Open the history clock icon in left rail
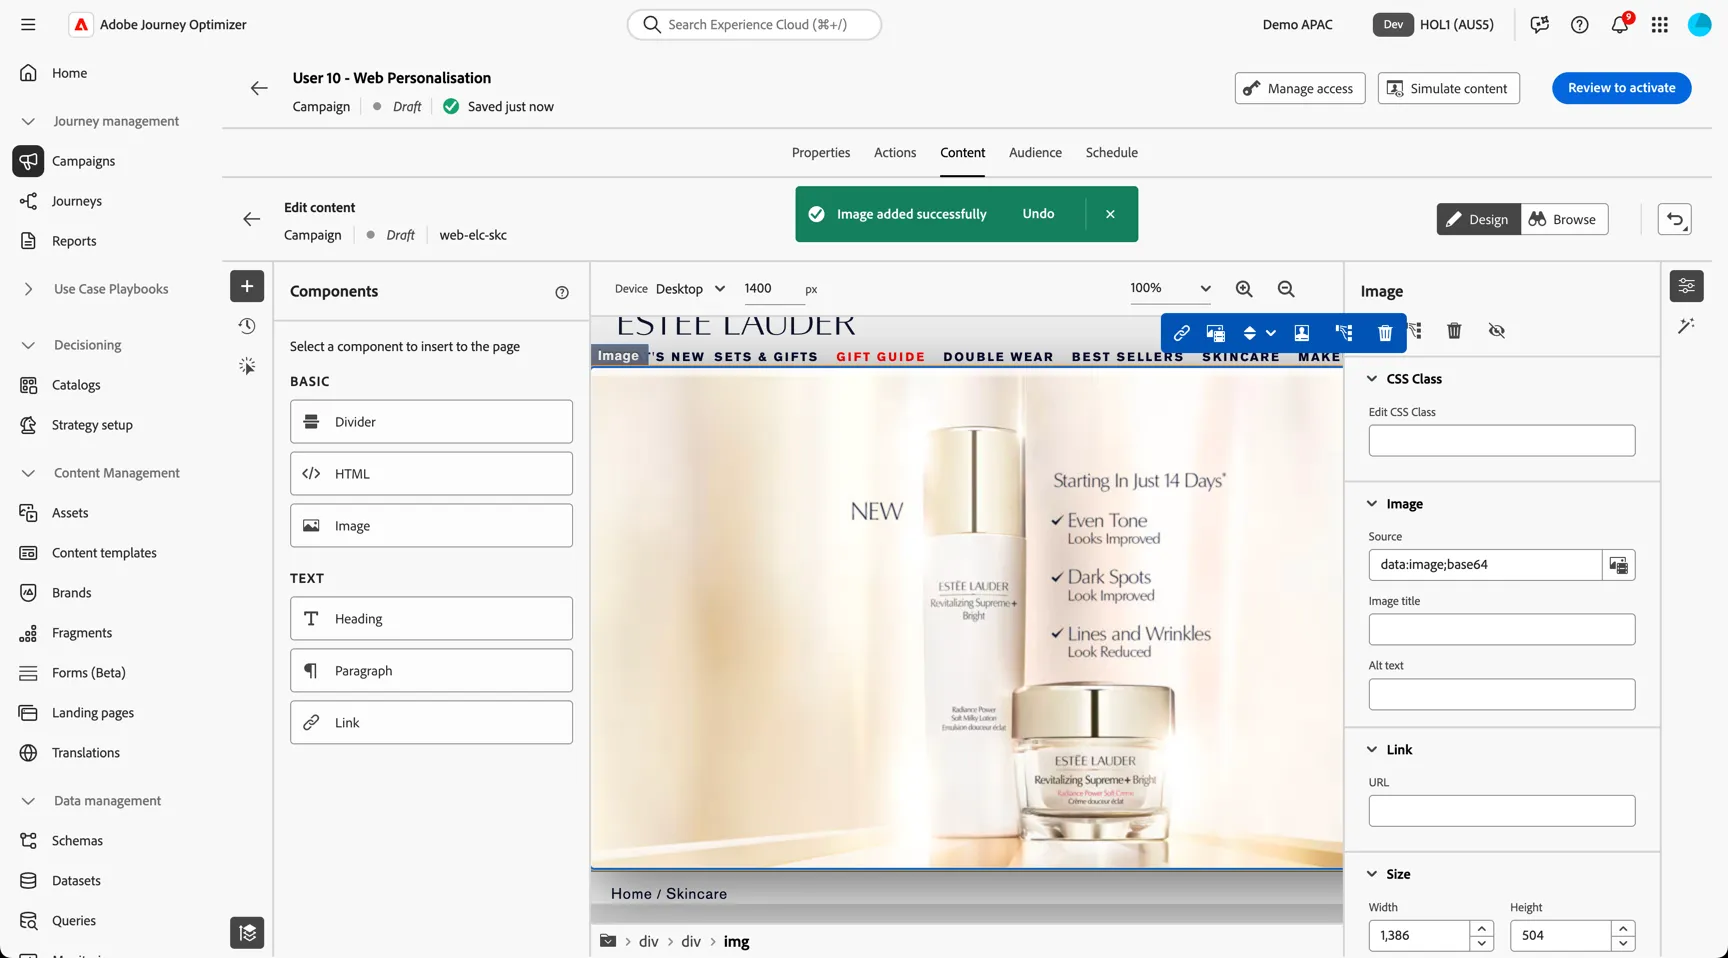This screenshot has height=958, width=1728. click(247, 326)
